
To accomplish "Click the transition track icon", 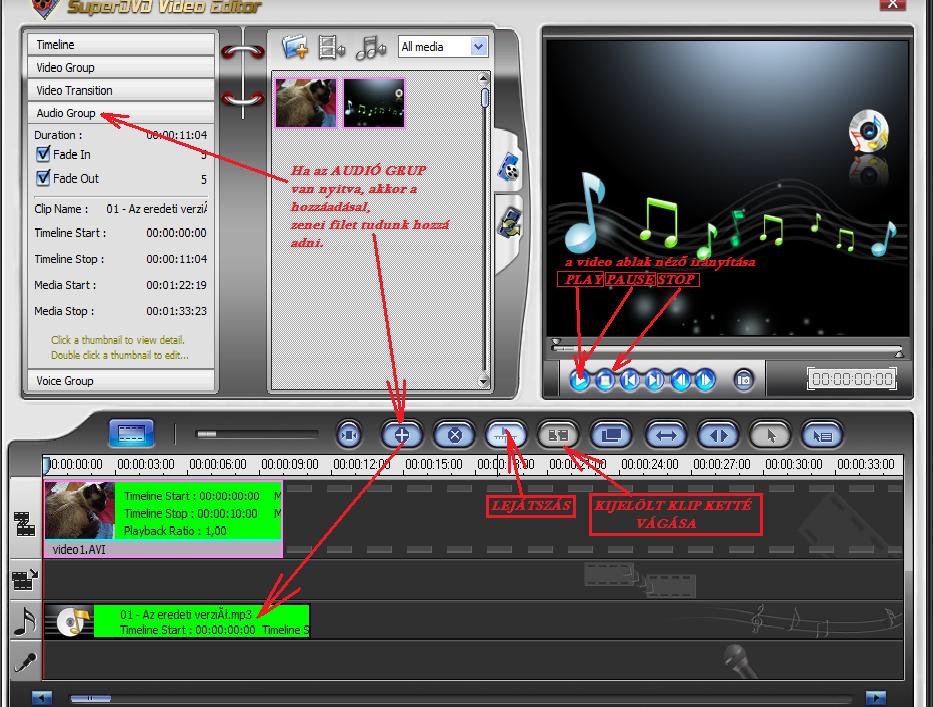I will pyautogui.click(x=25, y=578).
